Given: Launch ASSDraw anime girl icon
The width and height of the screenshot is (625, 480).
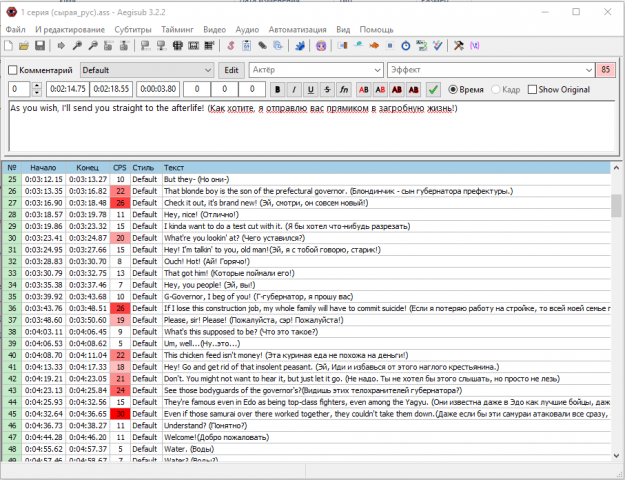Looking at the screenshot, I should pyautogui.click(x=321, y=46).
